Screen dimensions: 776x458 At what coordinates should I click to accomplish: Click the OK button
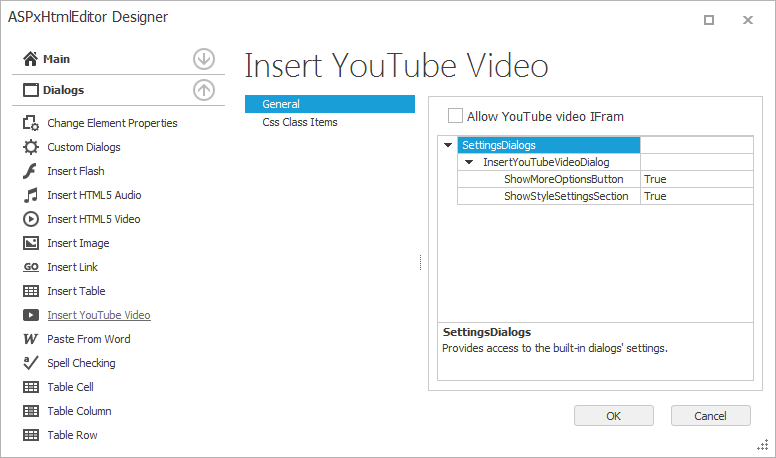coord(614,416)
